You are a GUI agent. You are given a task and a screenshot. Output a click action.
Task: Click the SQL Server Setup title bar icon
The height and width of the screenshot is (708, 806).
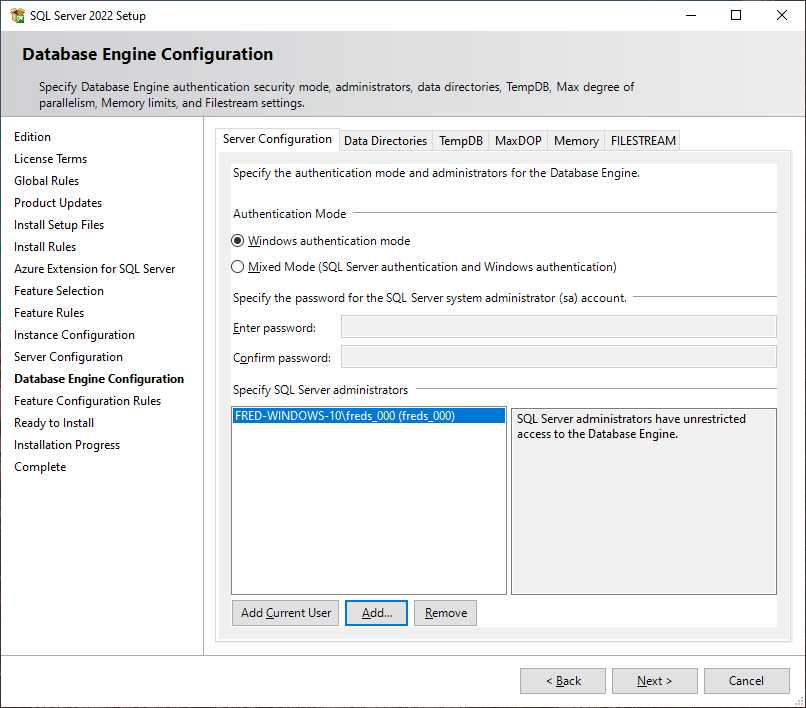click(x=16, y=15)
